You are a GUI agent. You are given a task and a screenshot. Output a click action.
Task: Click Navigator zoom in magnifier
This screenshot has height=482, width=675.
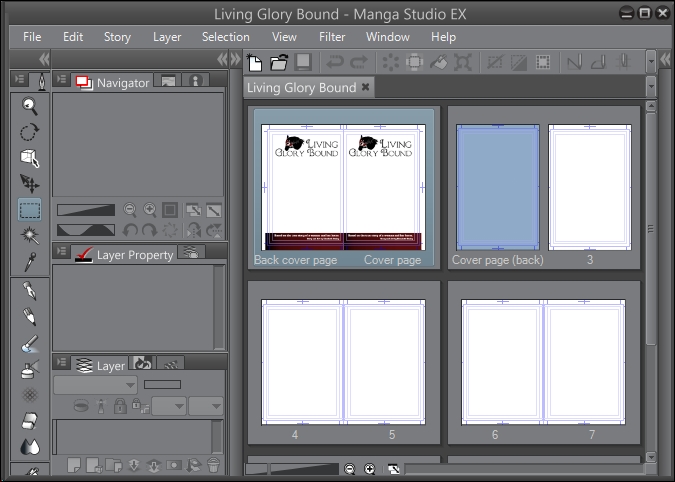(x=149, y=210)
